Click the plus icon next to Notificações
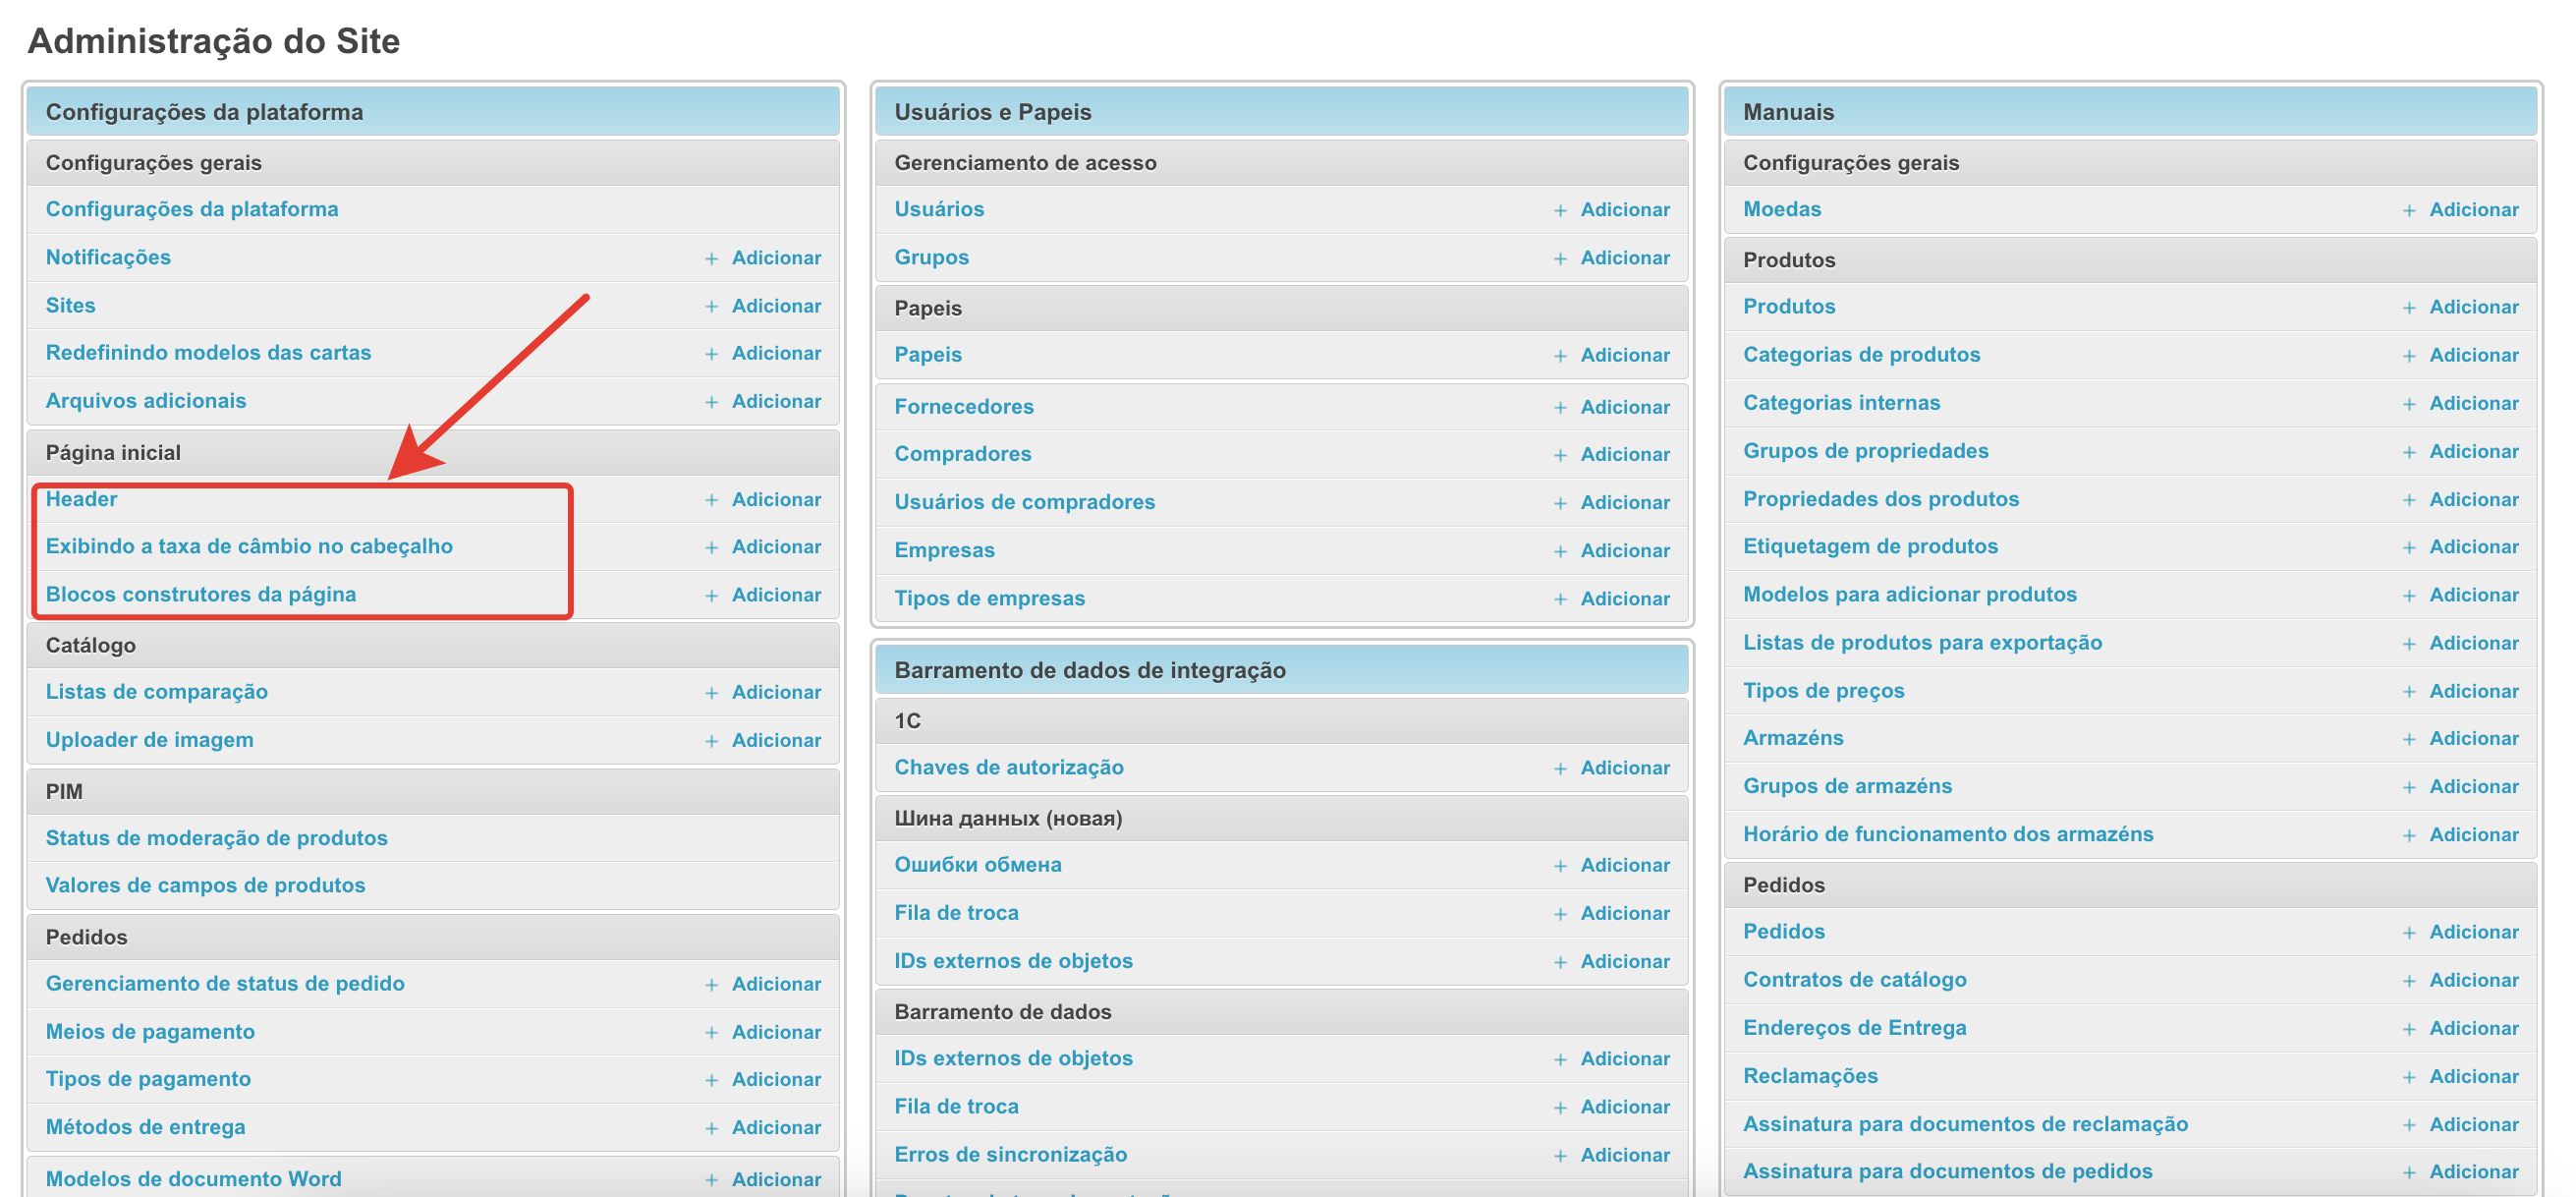Screen dimensions: 2576x1197 [711, 259]
